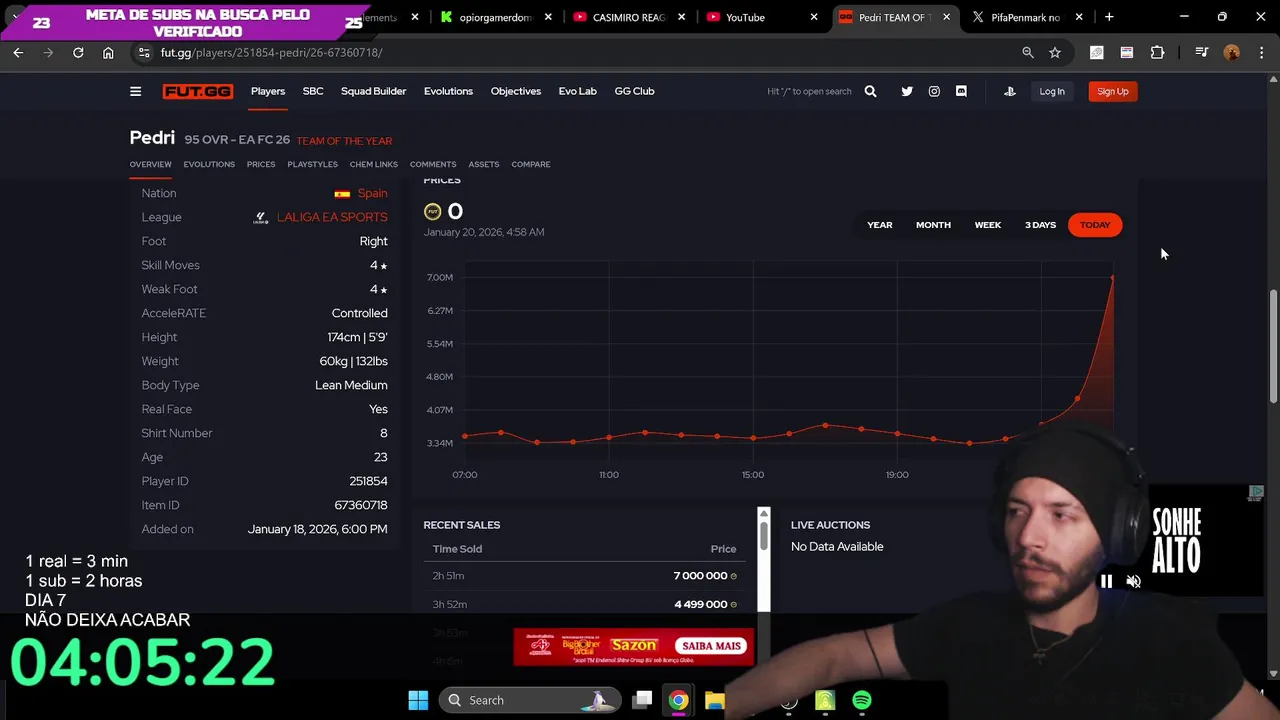
Task: Open FUT.GG Instagram icon
Action: coord(934,91)
